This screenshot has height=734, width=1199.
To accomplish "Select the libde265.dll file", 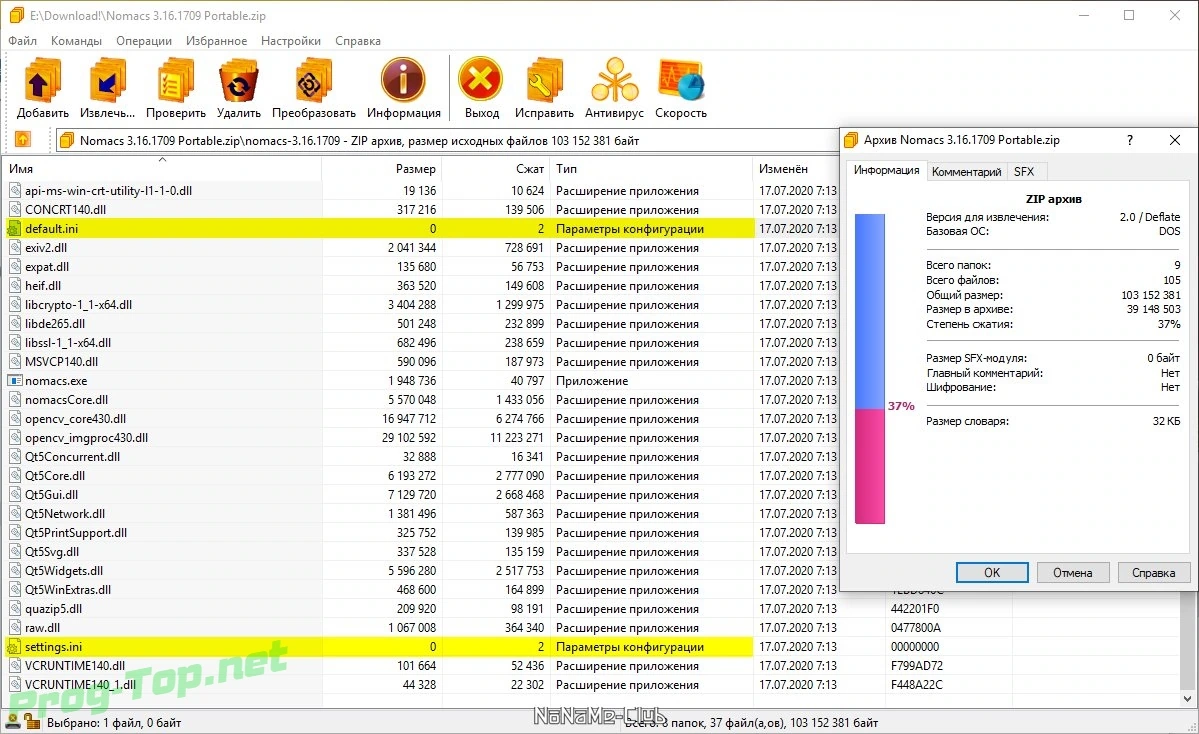I will tap(54, 323).
